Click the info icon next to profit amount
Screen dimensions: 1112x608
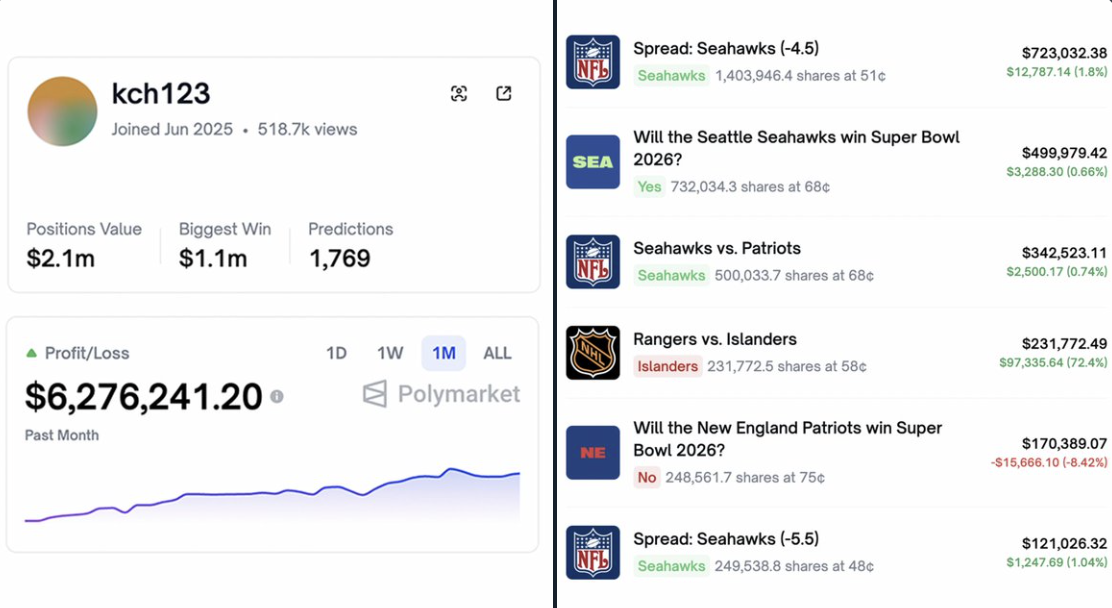pyautogui.click(x=277, y=397)
